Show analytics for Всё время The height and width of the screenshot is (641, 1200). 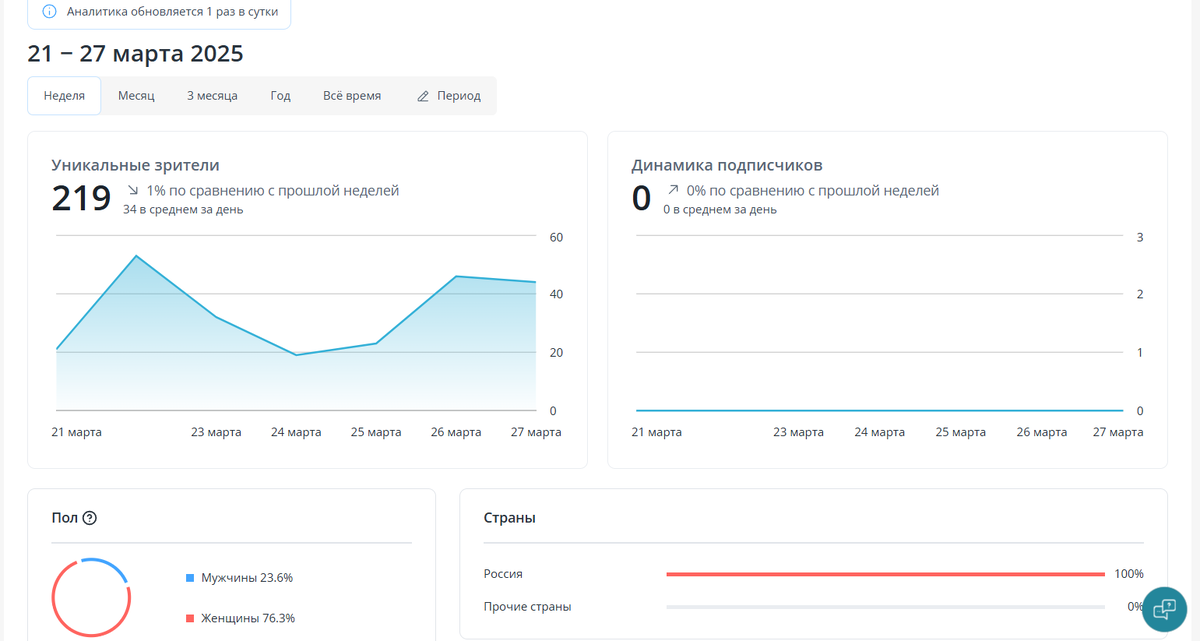[x=352, y=96]
